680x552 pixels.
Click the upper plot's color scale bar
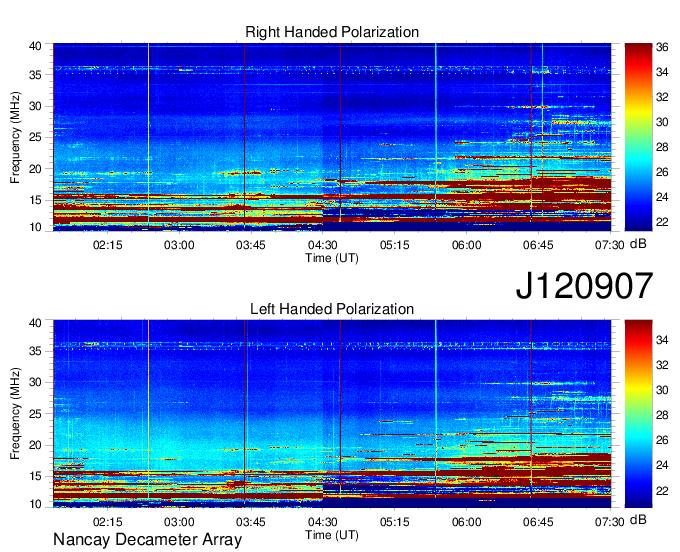point(638,137)
